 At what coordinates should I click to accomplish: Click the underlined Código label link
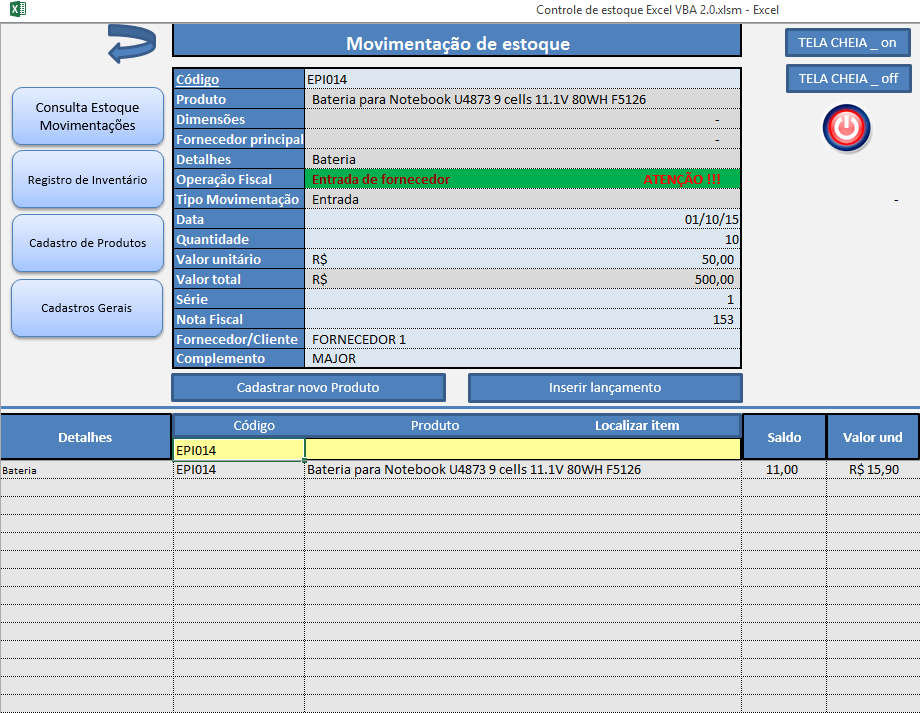coord(197,79)
